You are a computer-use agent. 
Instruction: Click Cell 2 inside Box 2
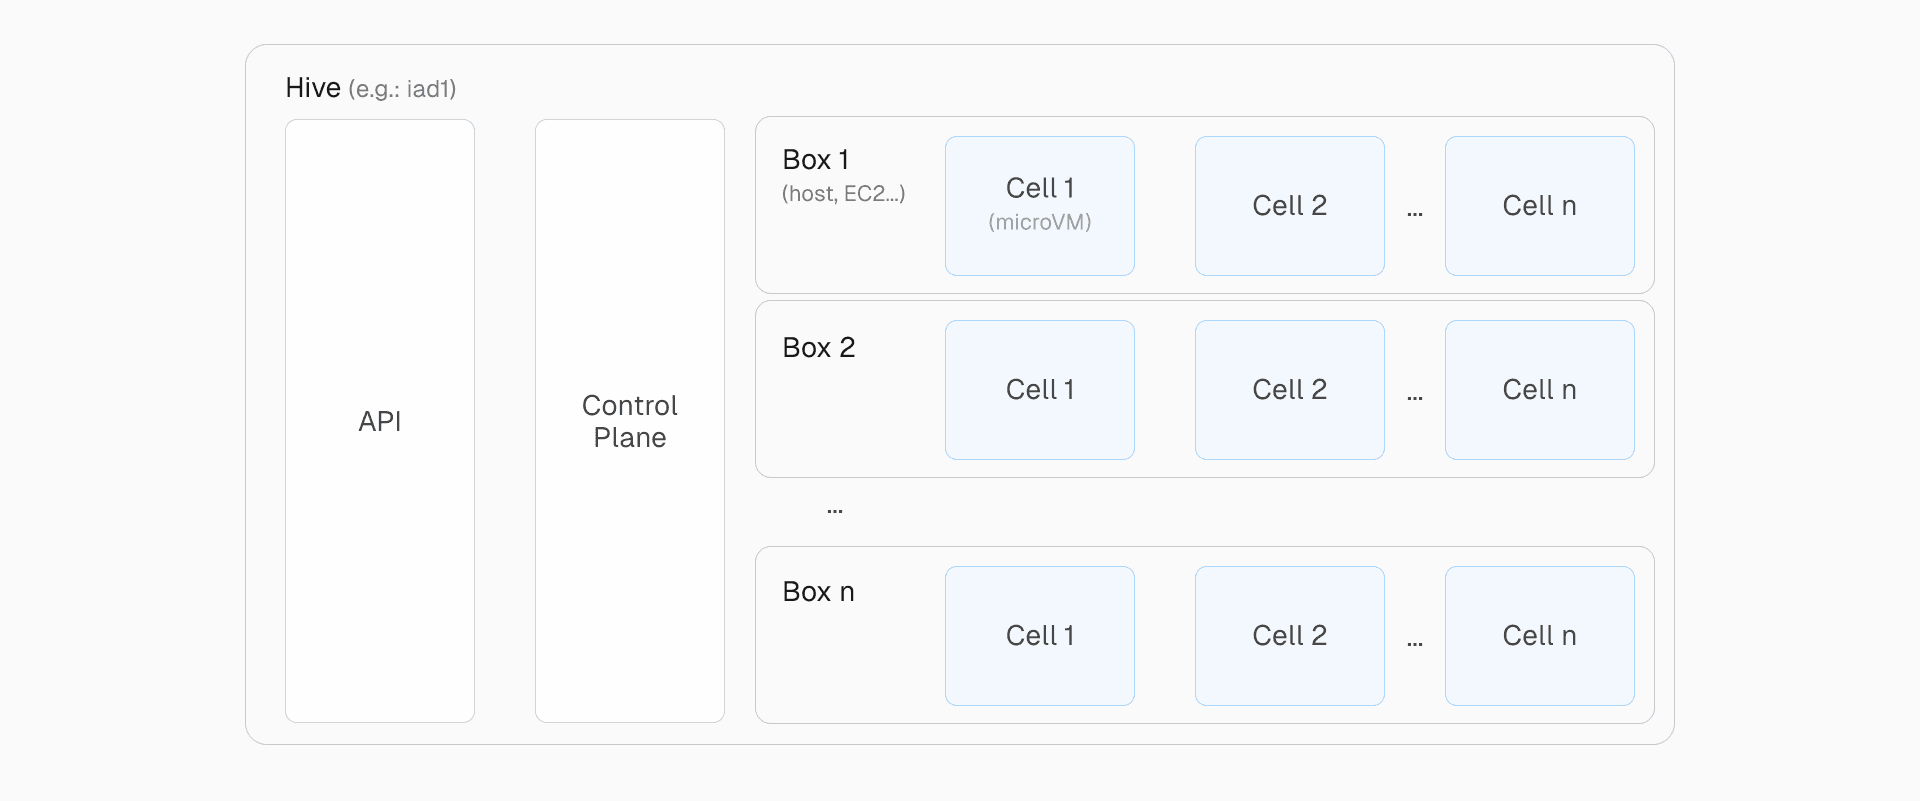tap(1290, 390)
